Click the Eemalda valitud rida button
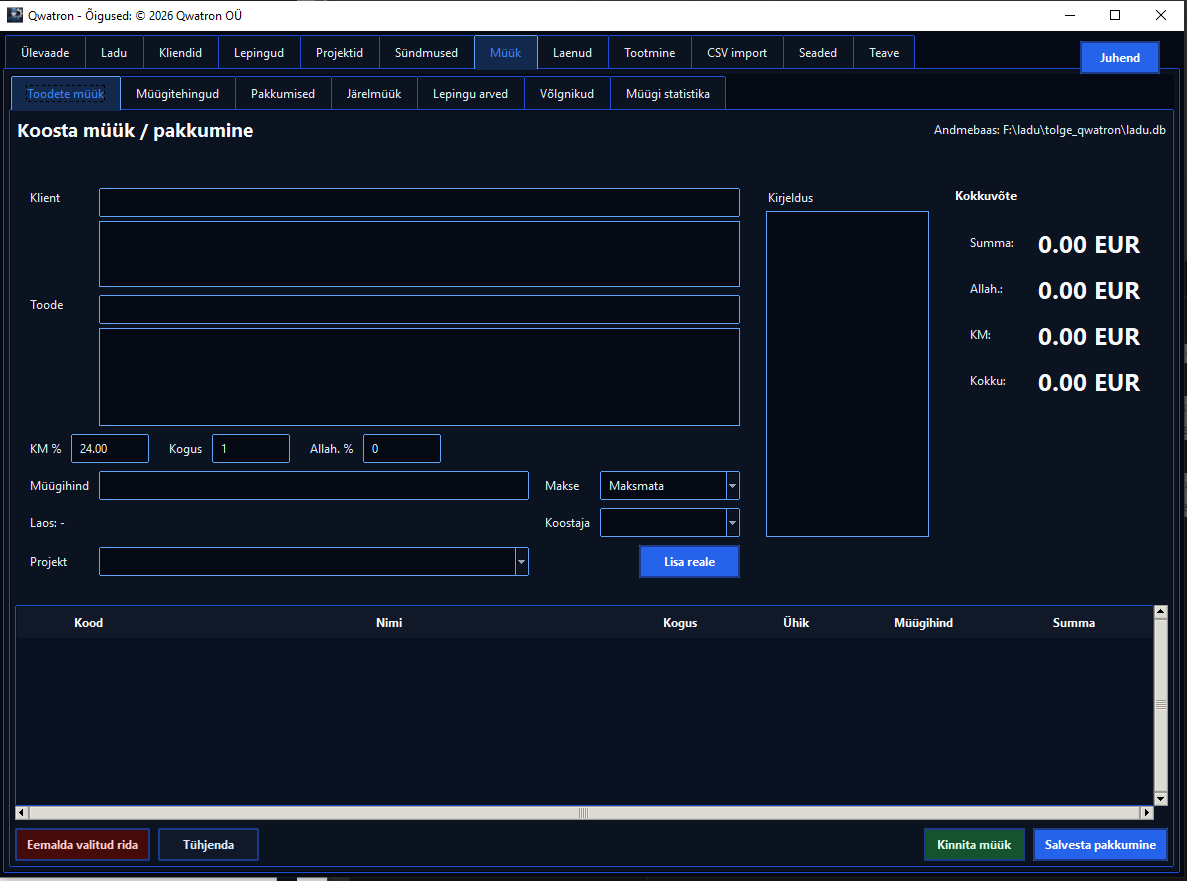The width and height of the screenshot is (1187, 881). point(83,845)
